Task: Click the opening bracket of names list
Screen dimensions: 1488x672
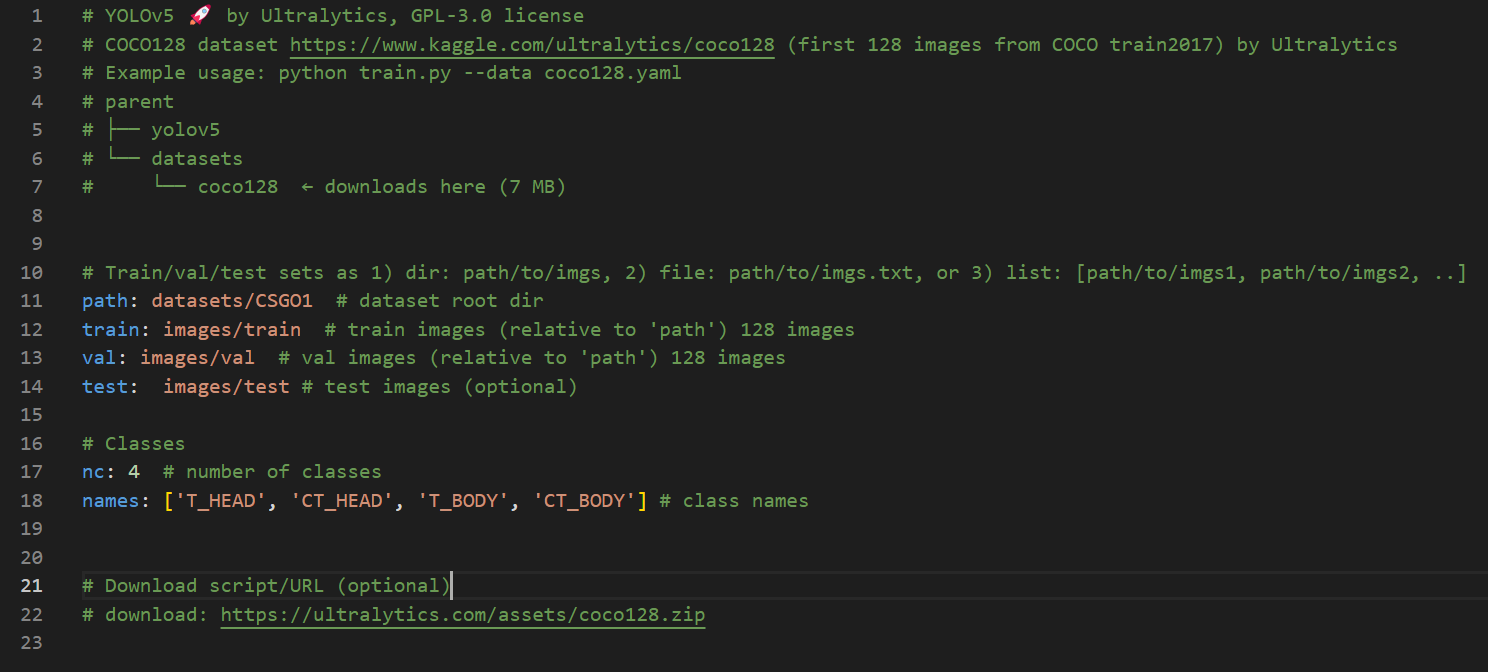Action: click(169, 500)
